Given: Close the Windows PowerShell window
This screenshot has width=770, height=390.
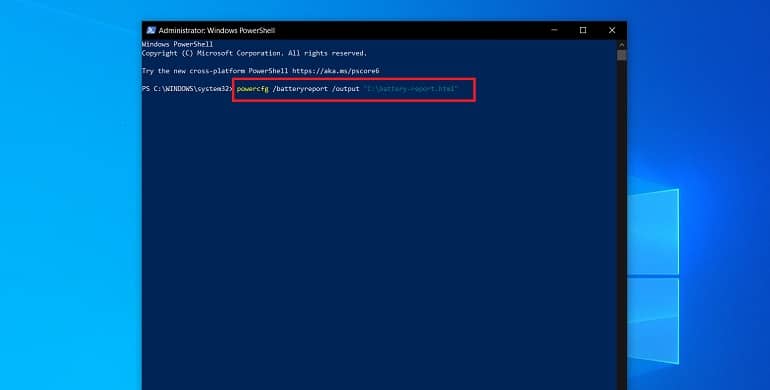Looking at the screenshot, I should pyautogui.click(x=612, y=30).
